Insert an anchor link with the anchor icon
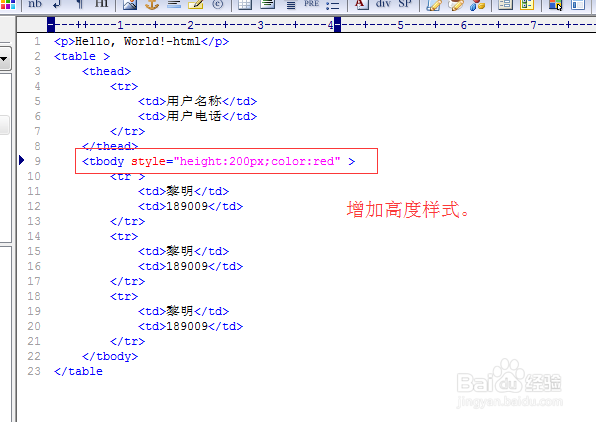 [152, 4]
